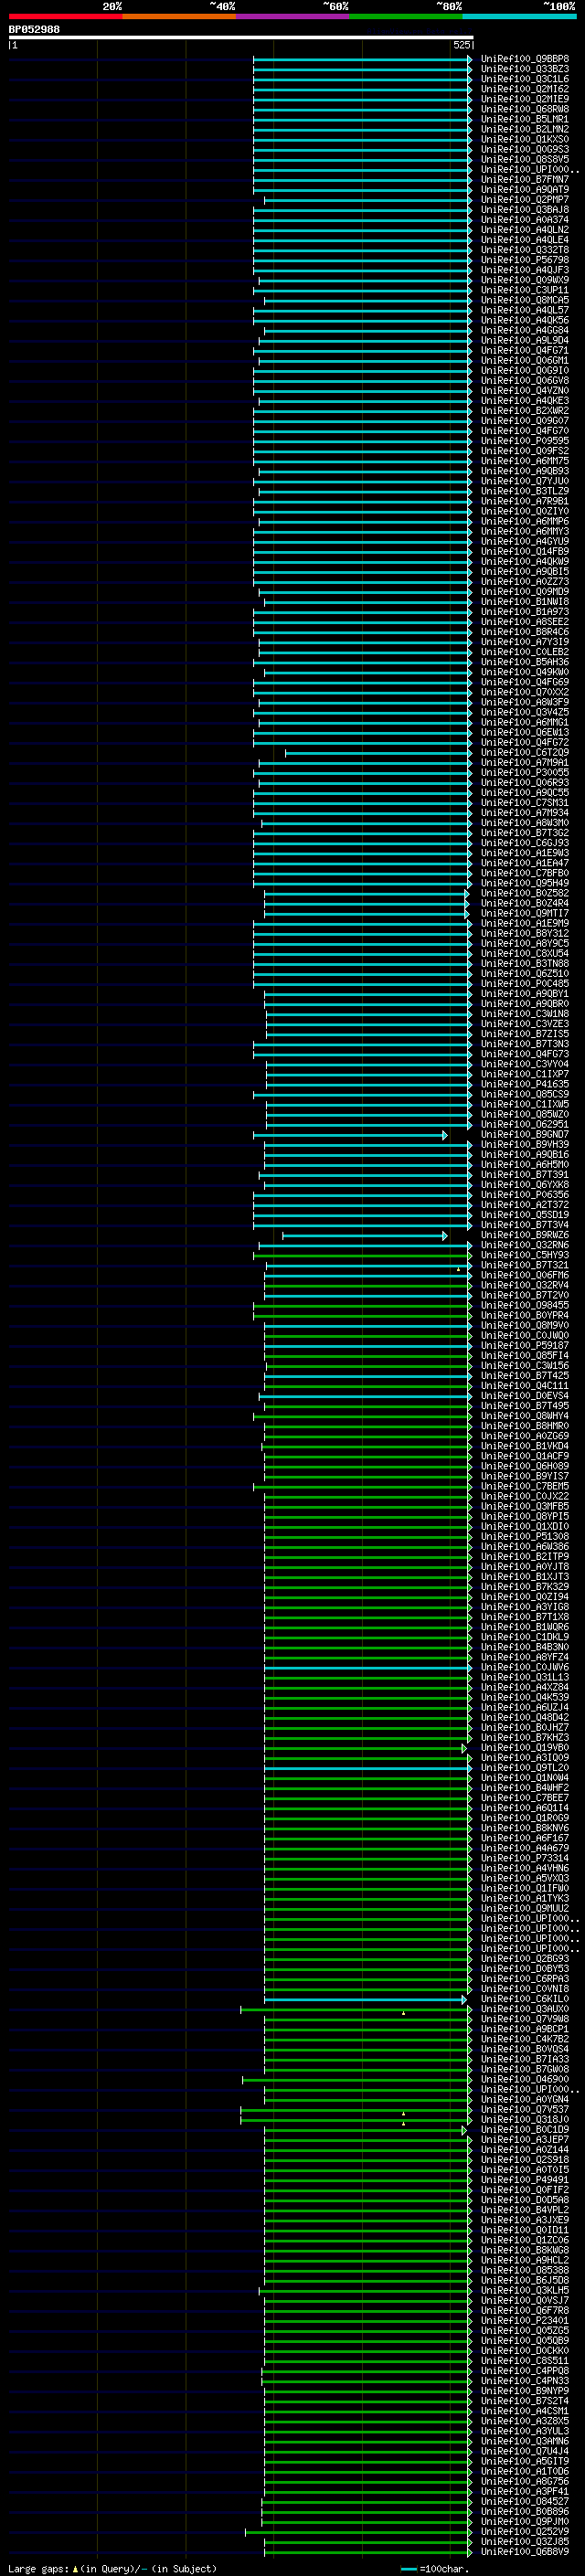Select hit UniRef100_A0YGN4
Viewport: 585px width, 2576px height.
pyautogui.click(x=524, y=2099)
